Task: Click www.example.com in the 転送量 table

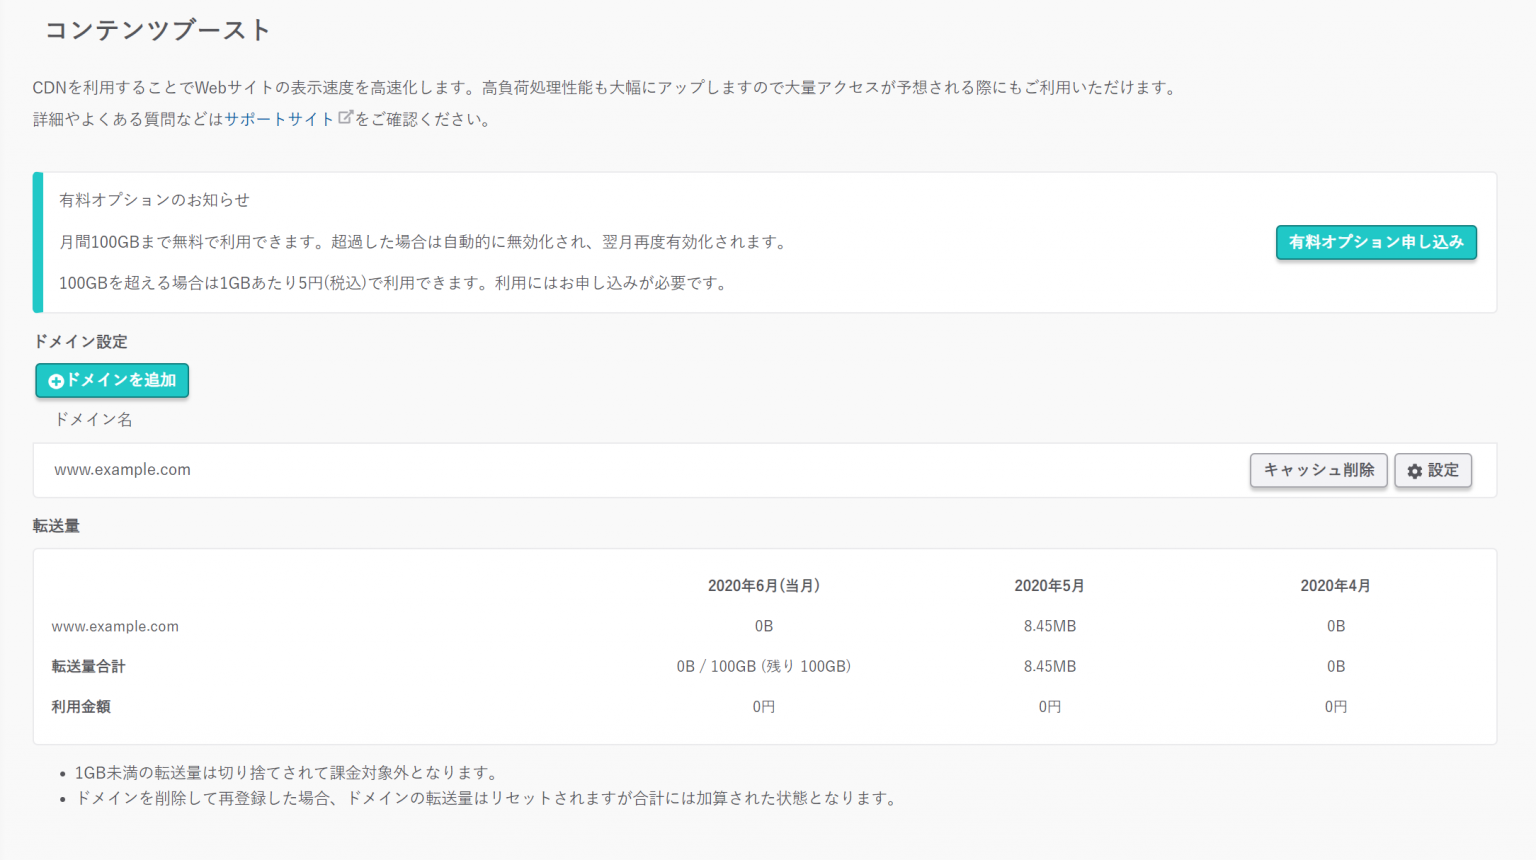Action: (x=115, y=627)
